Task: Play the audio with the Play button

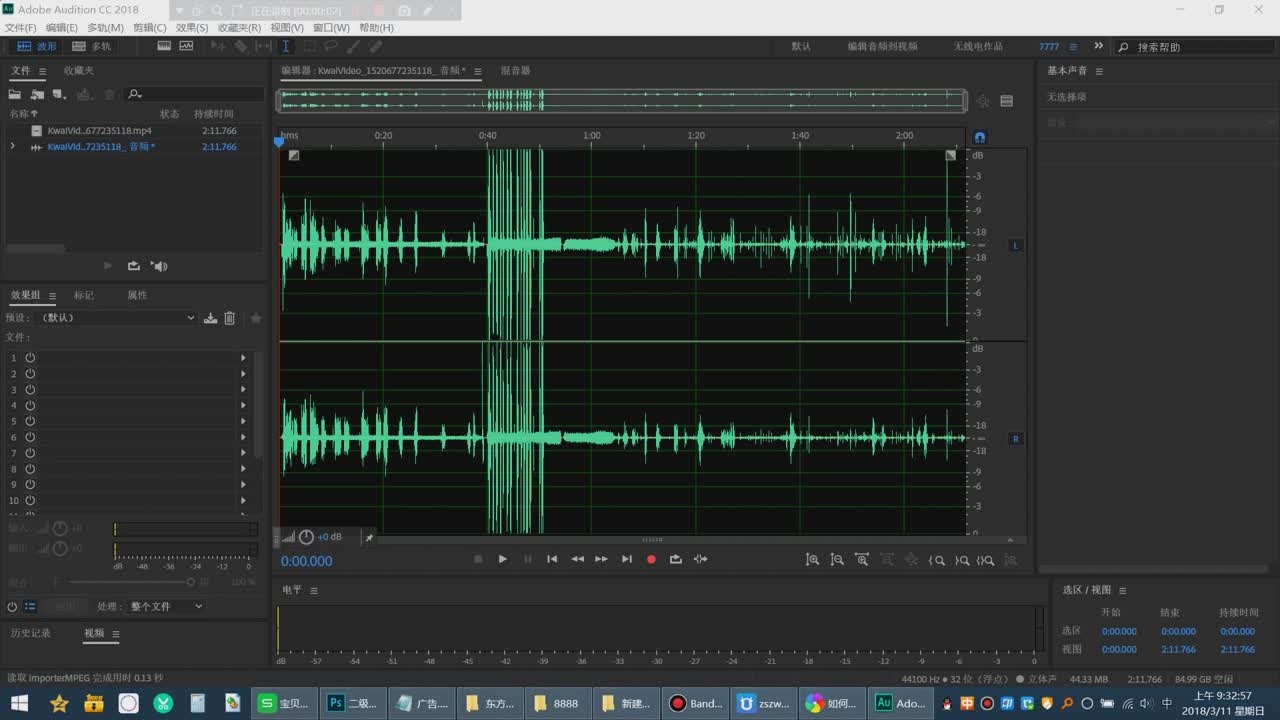Action: (503, 559)
